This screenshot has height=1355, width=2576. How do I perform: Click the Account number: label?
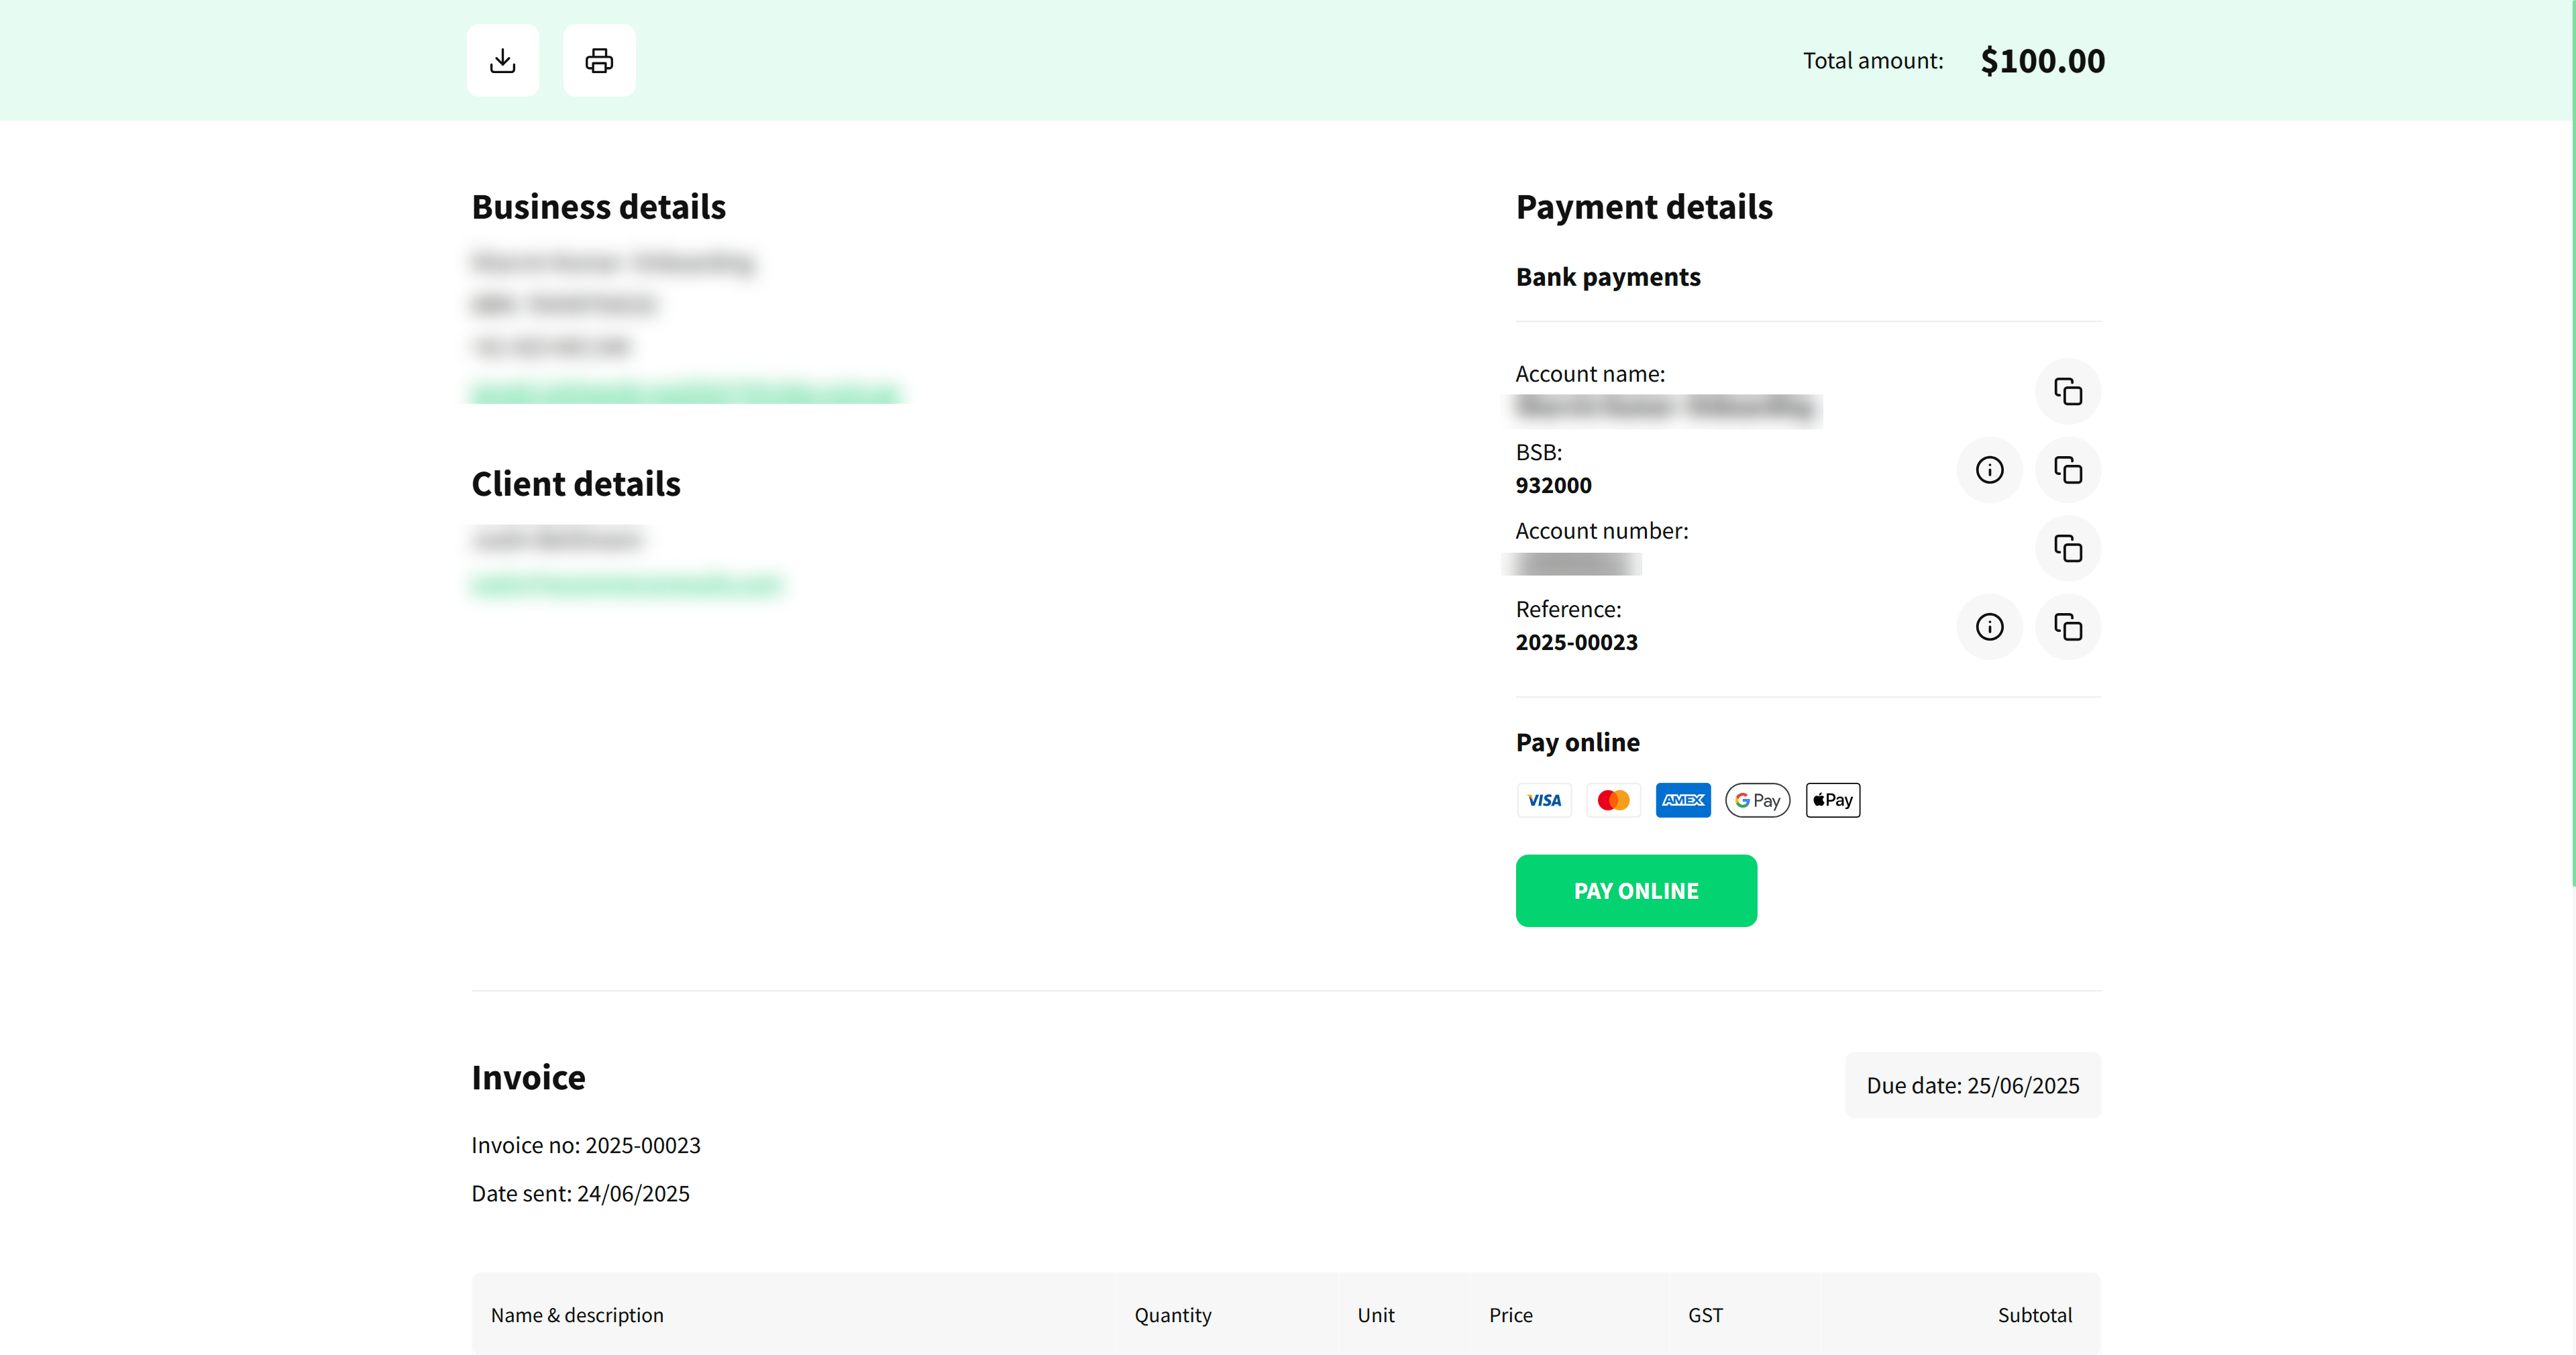pos(1602,531)
